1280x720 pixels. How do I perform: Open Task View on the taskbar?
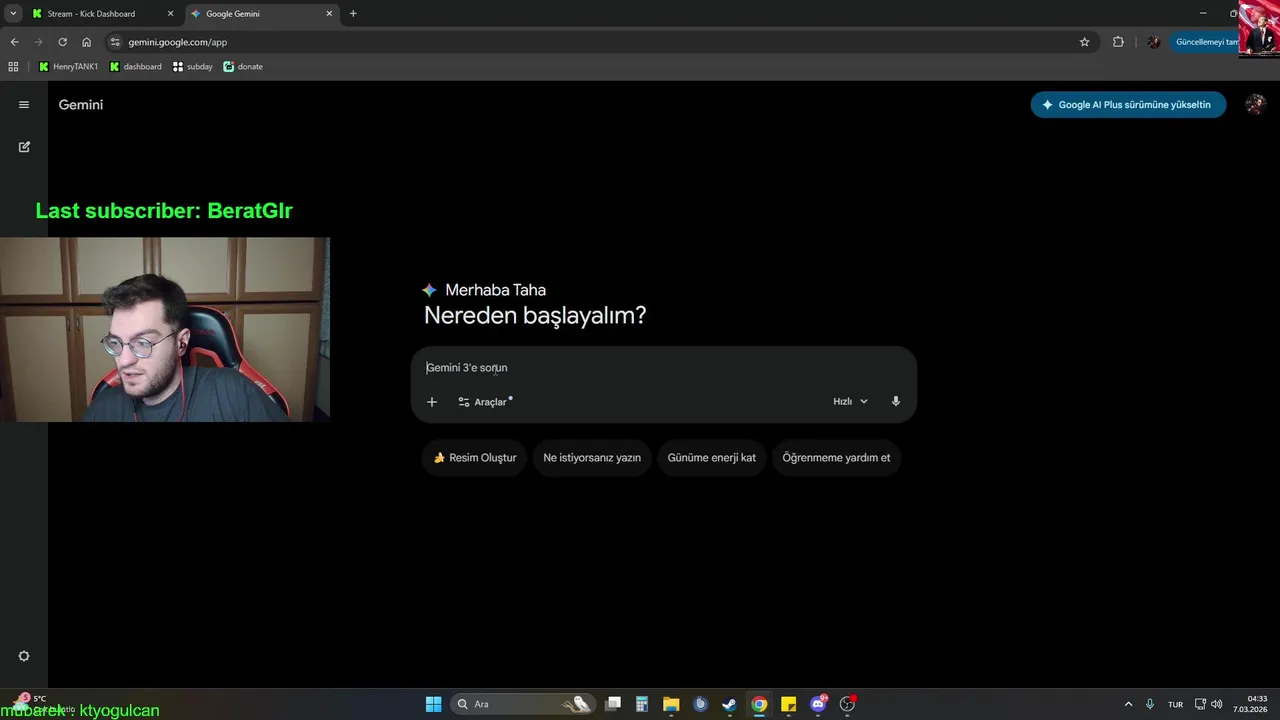613,704
